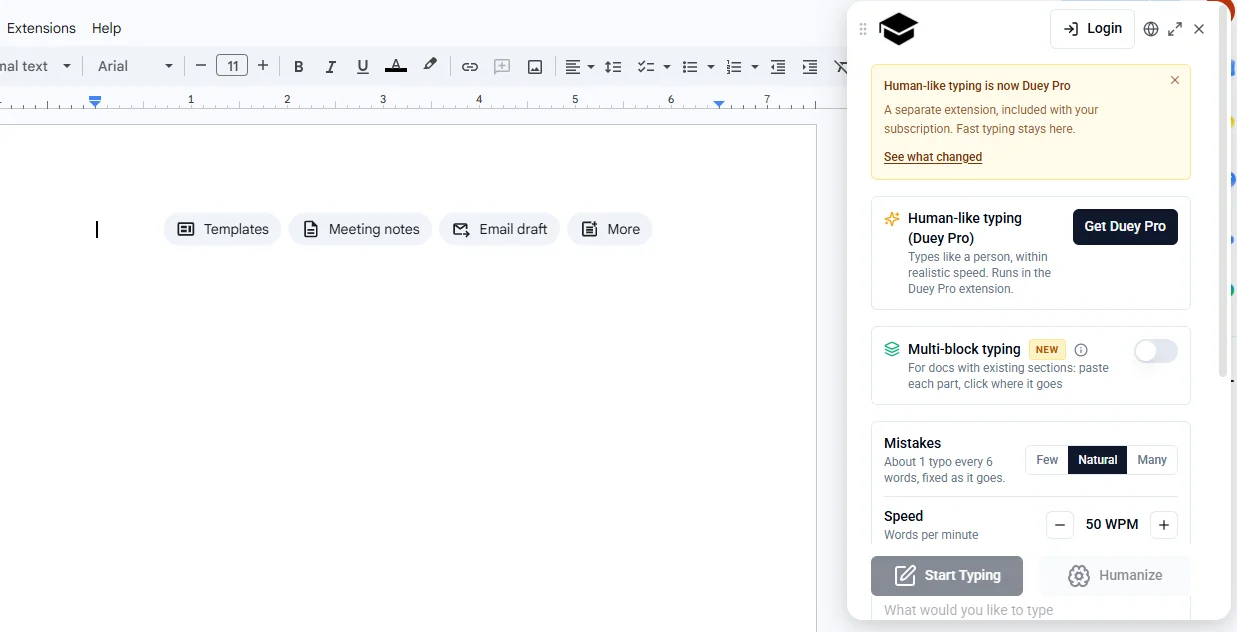Open the text color picker
This screenshot has height=632, width=1237.
tap(396, 67)
